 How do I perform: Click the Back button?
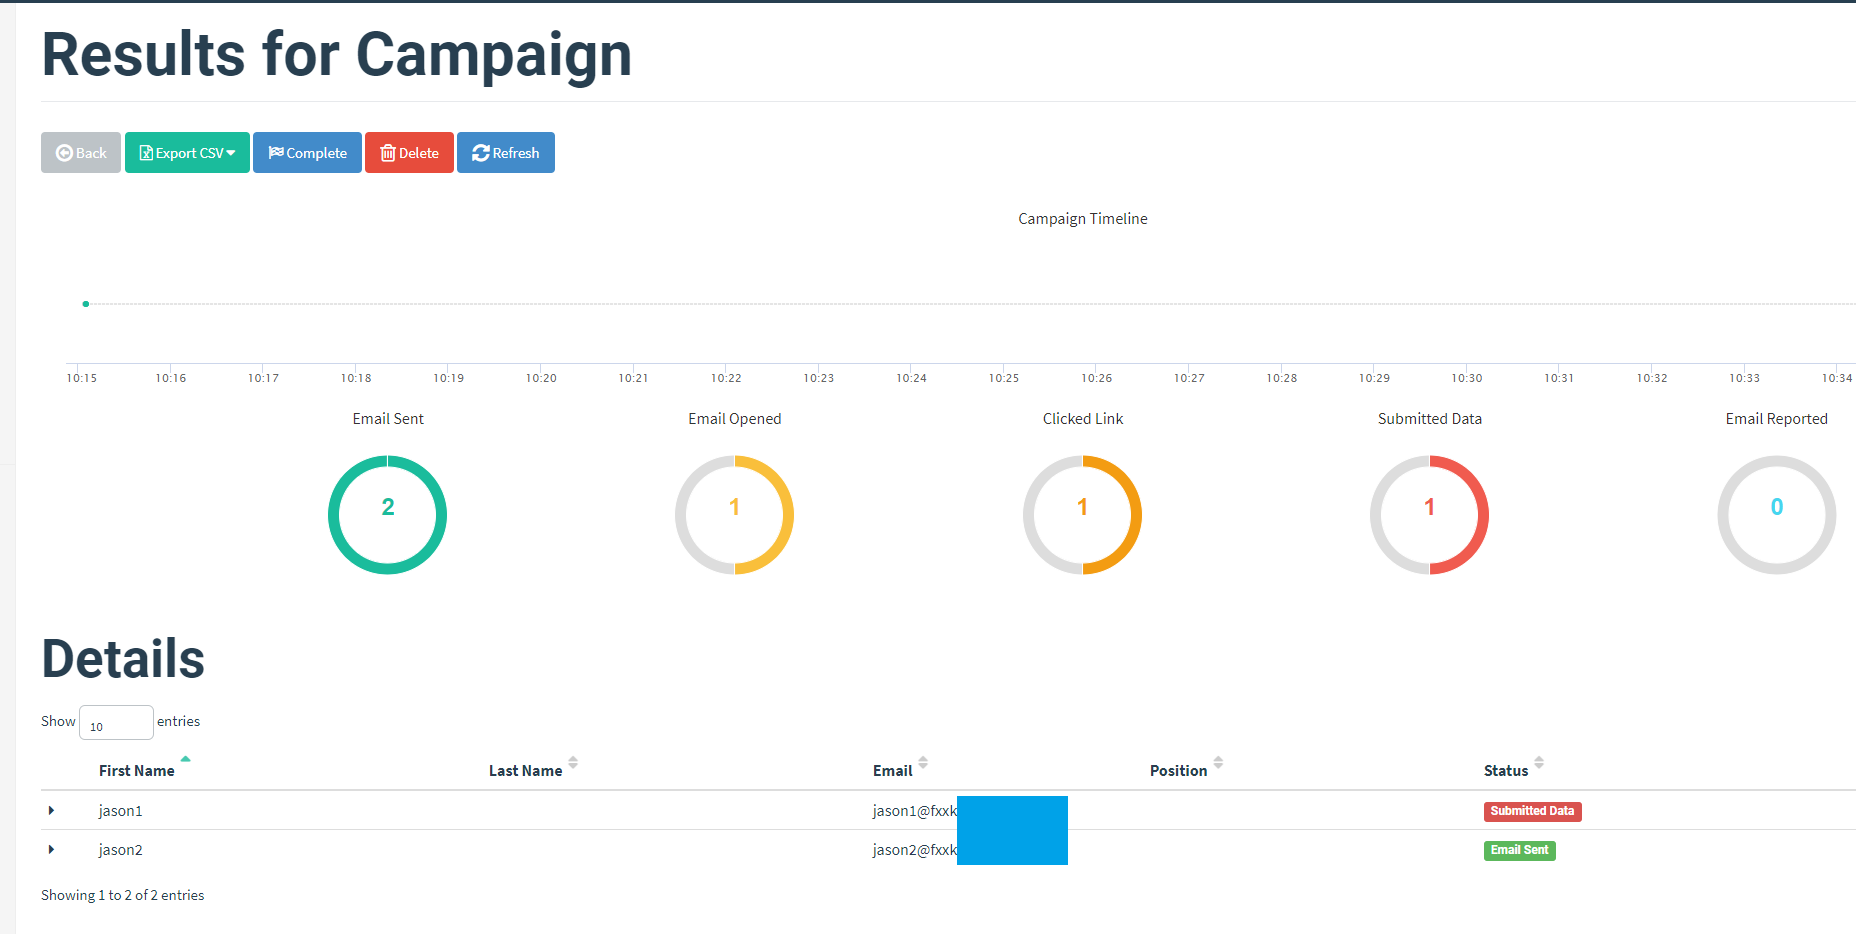point(81,153)
